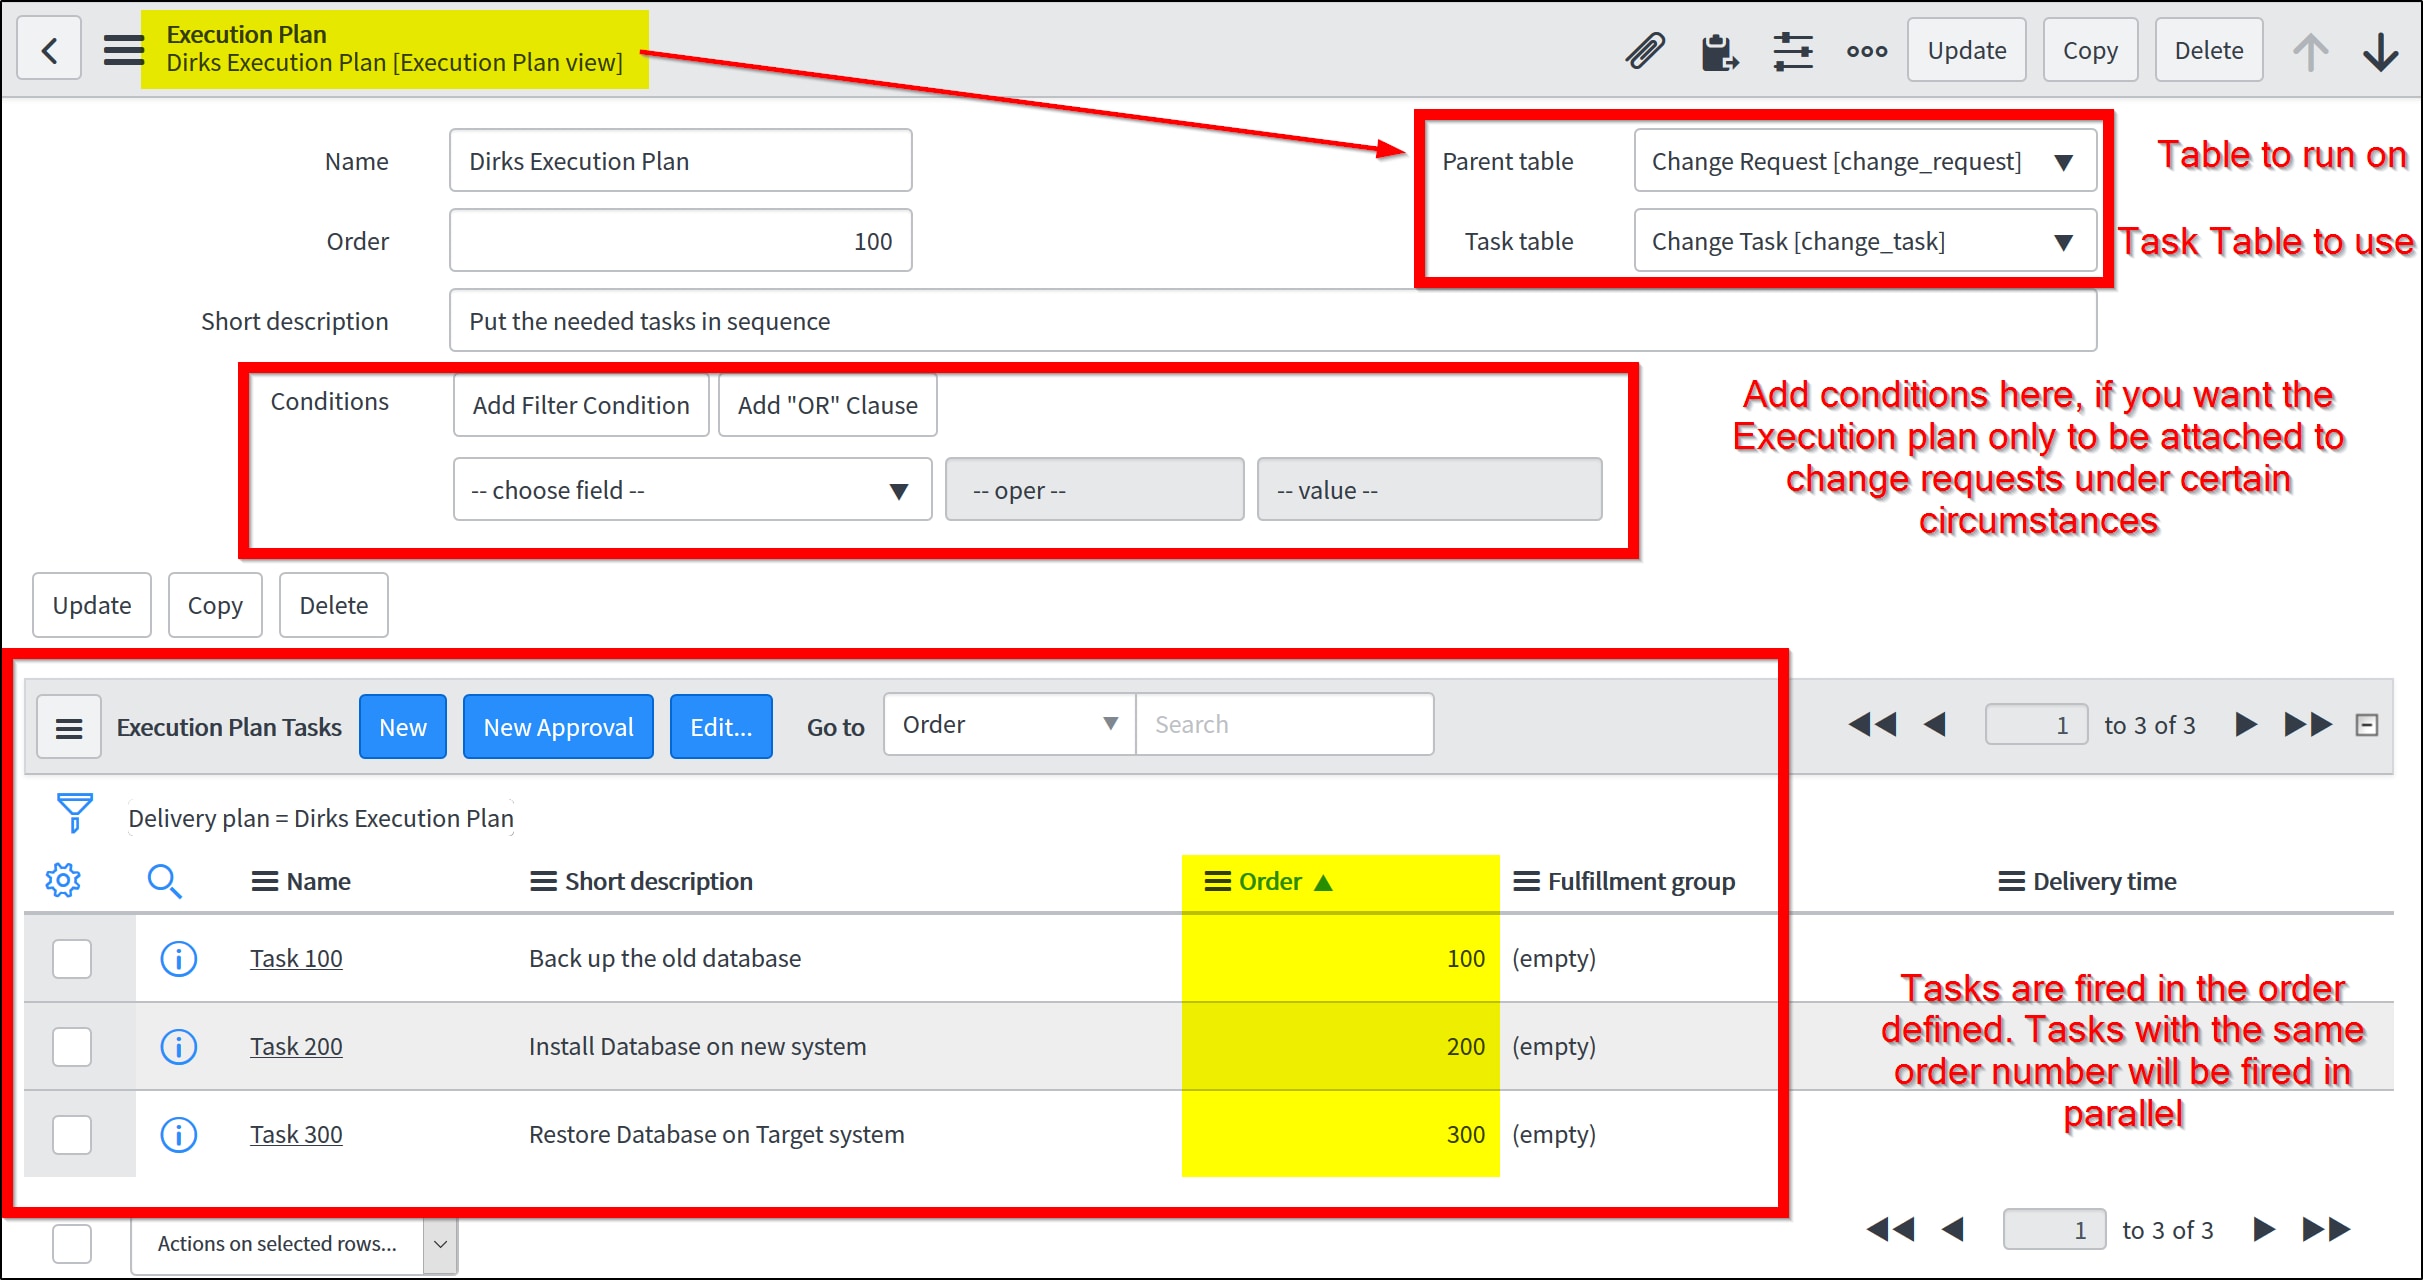The height and width of the screenshot is (1280, 2423).
Task: Click into the Short description field
Action: (x=1271, y=321)
